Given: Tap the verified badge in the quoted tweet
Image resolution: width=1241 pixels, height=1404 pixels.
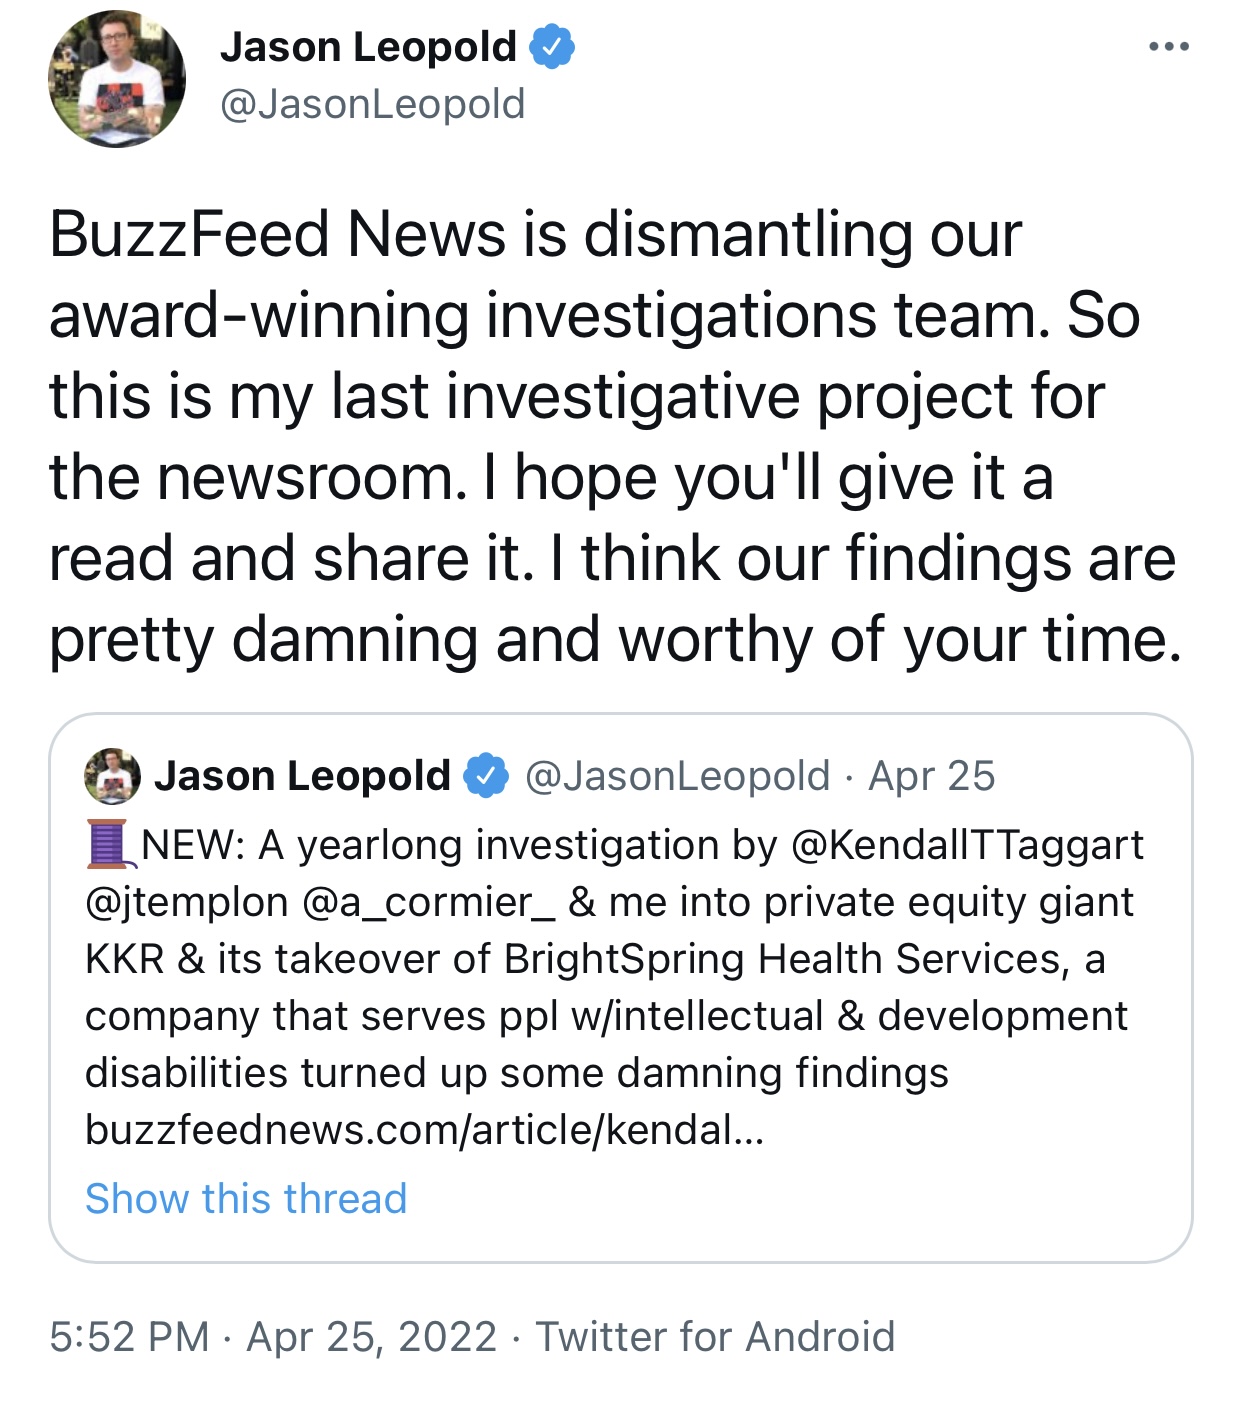Looking at the screenshot, I should pyautogui.click(x=486, y=776).
